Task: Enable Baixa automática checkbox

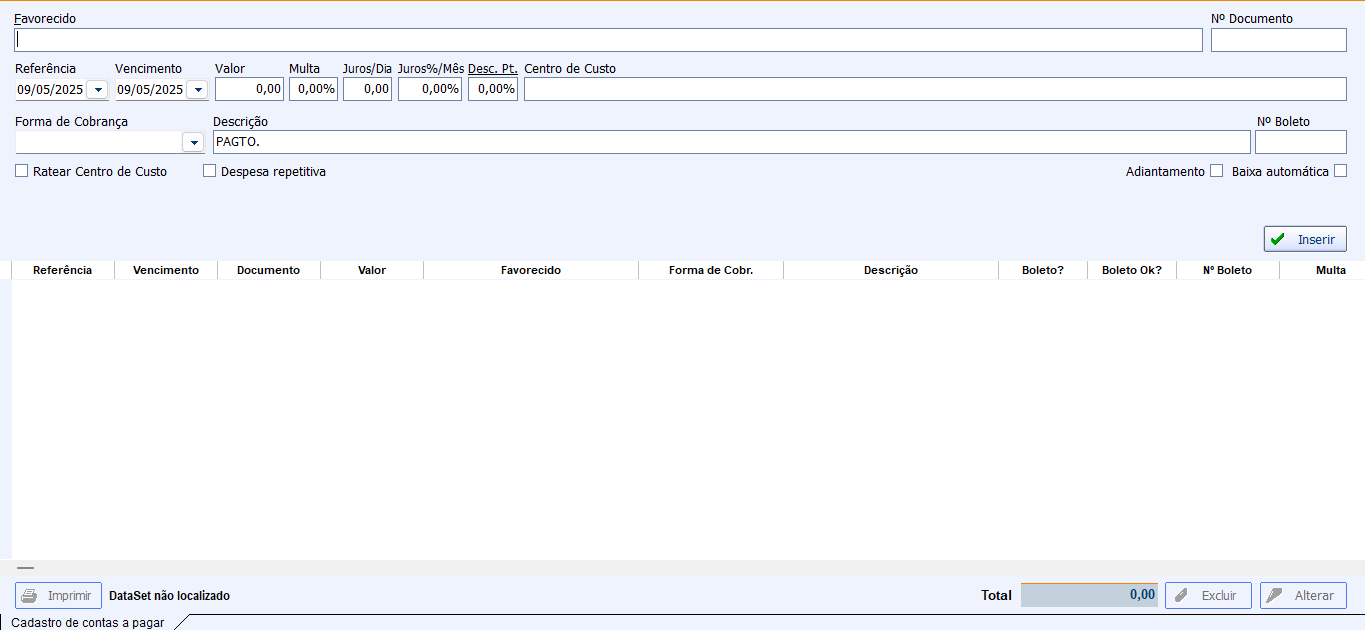Action: click(1340, 171)
